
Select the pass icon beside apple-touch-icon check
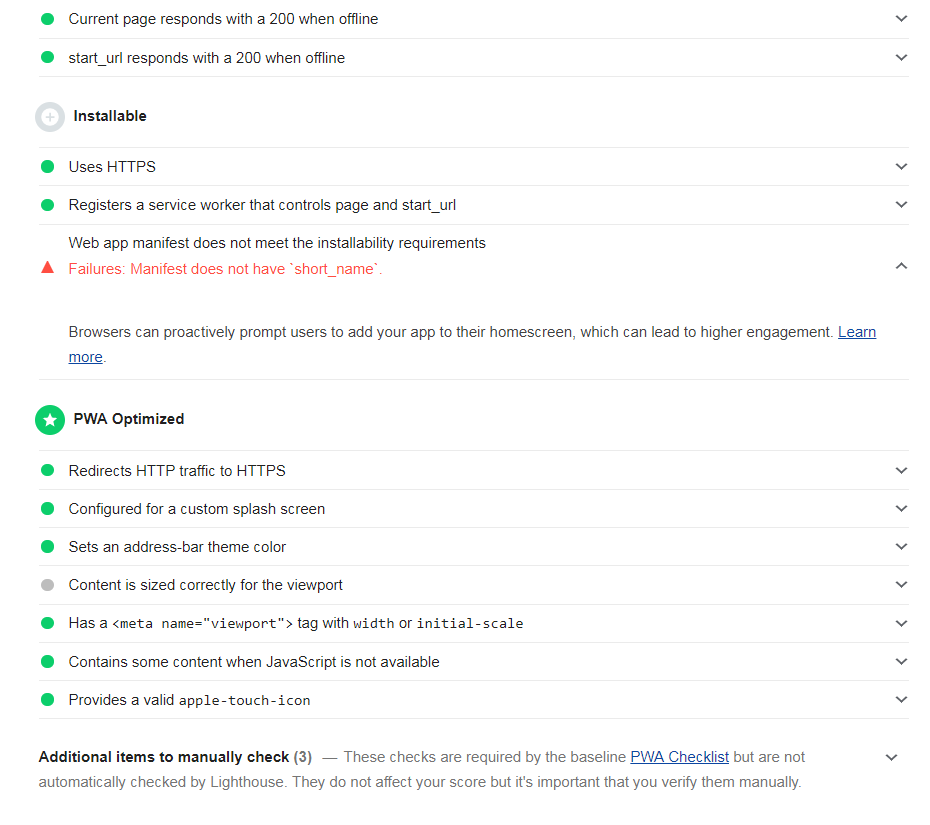click(x=47, y=700)
